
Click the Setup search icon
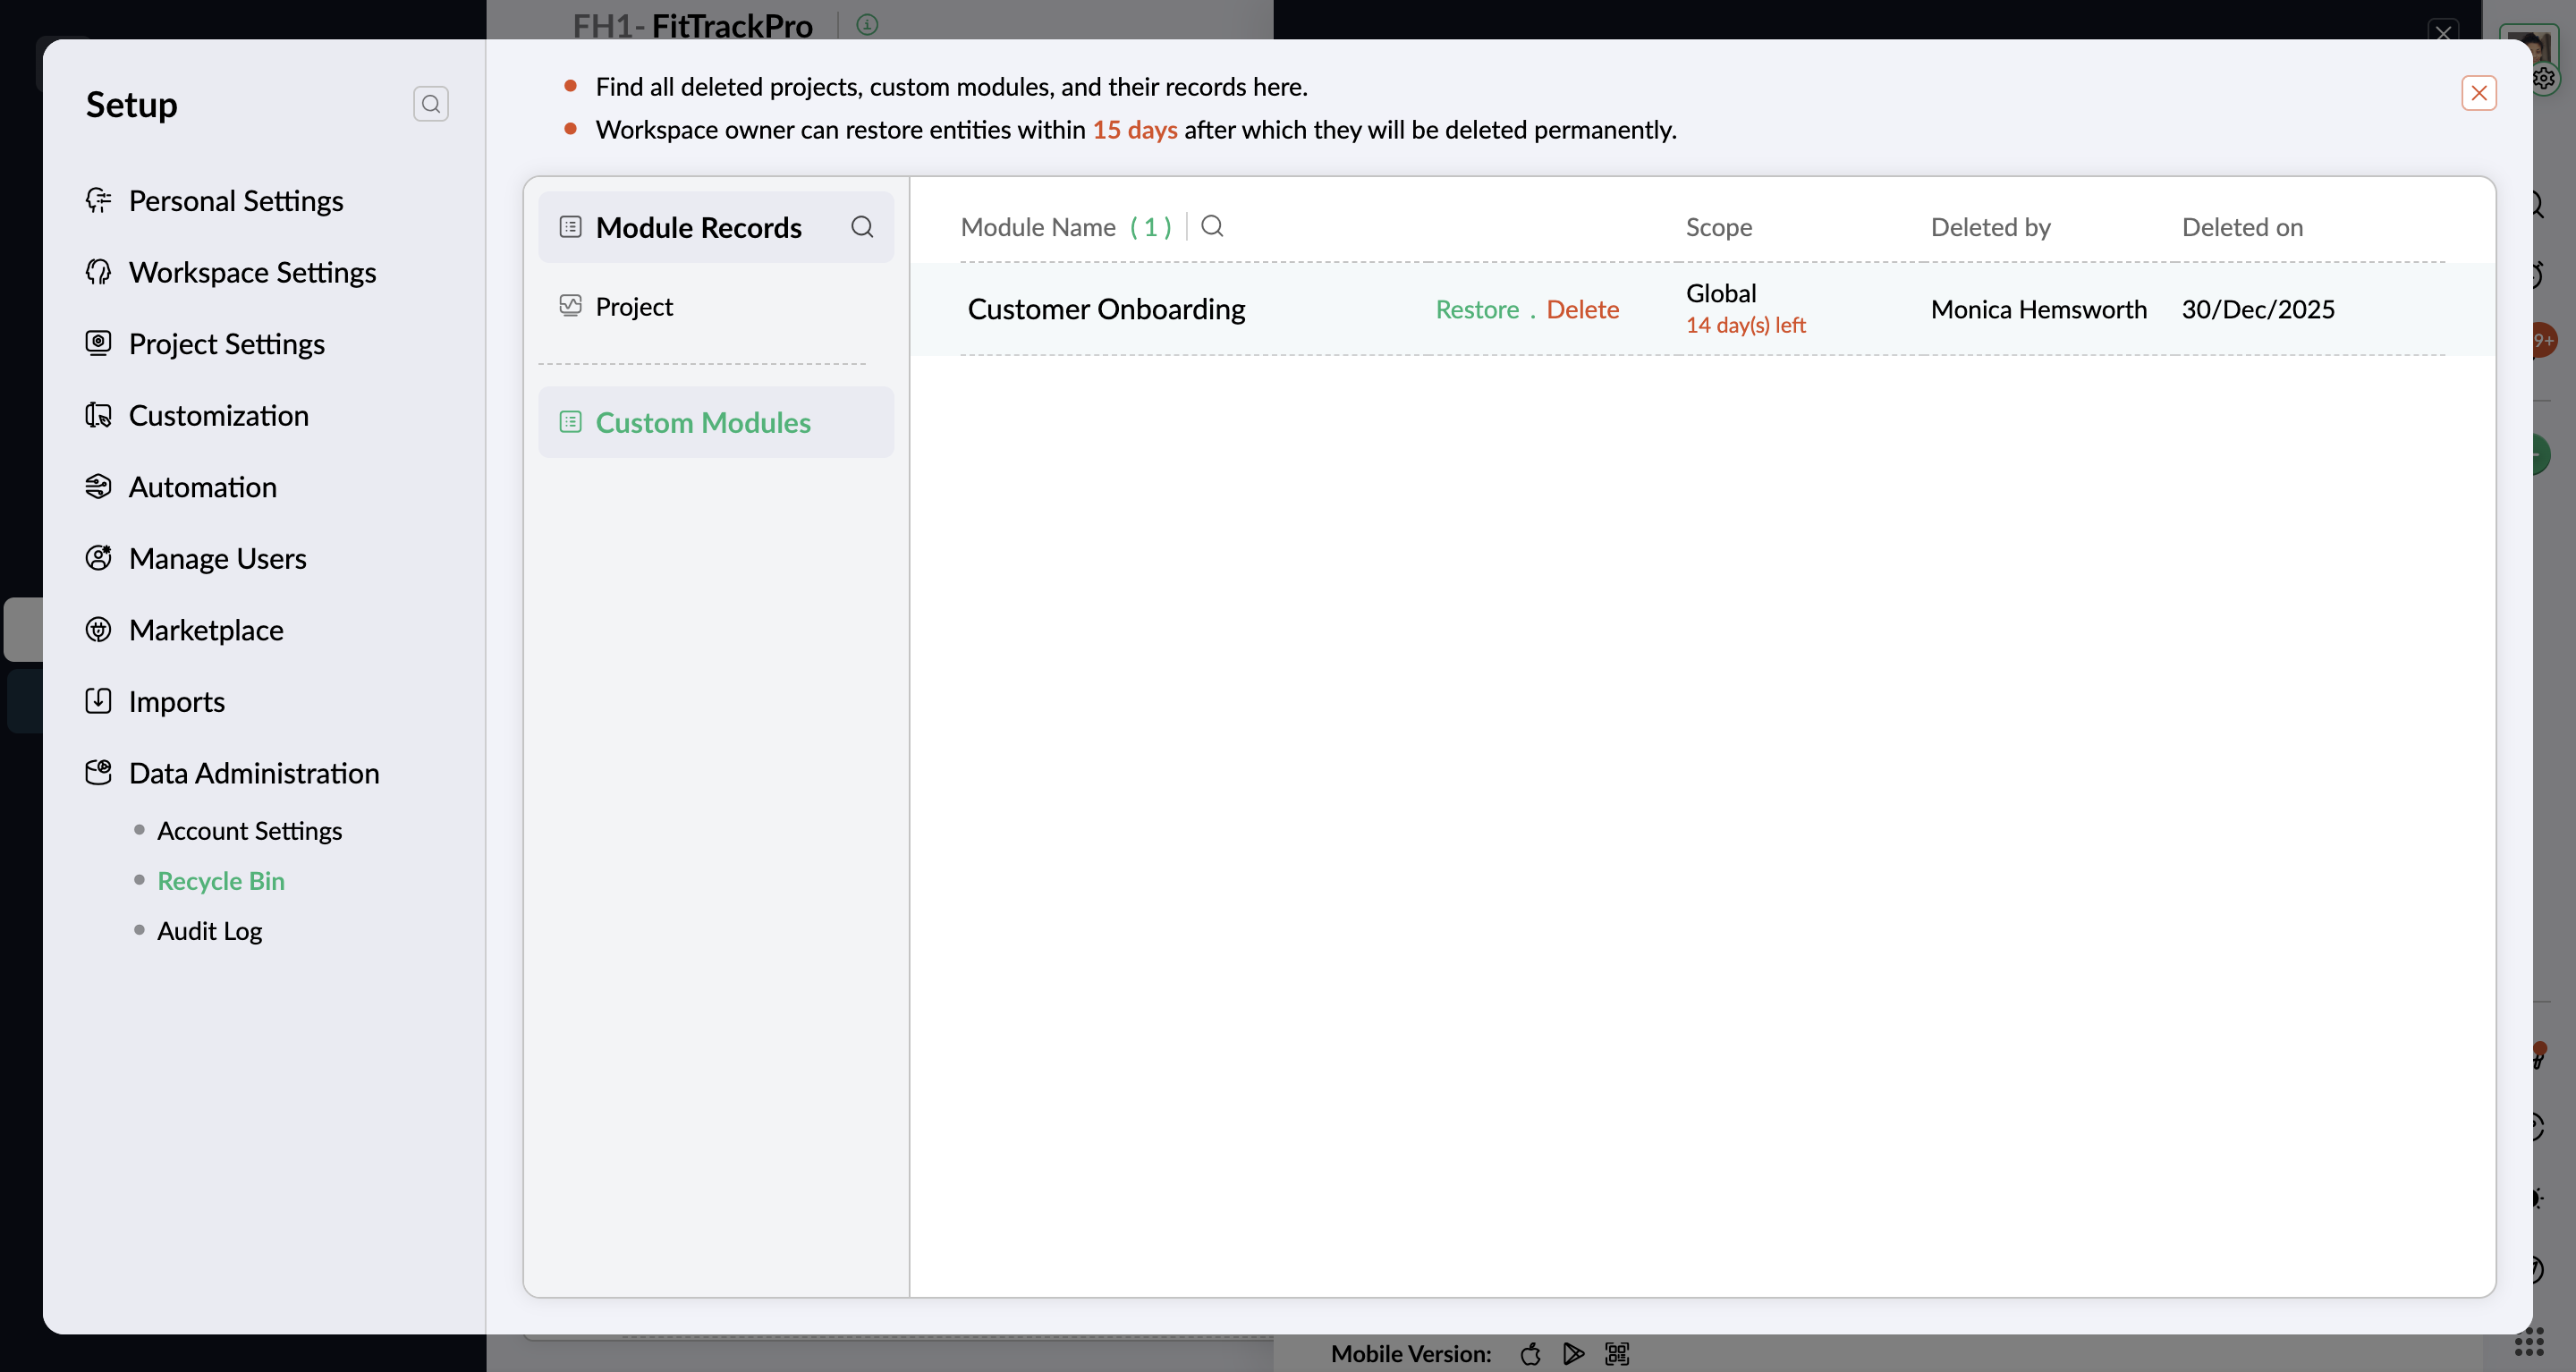(x=430, y=104)
